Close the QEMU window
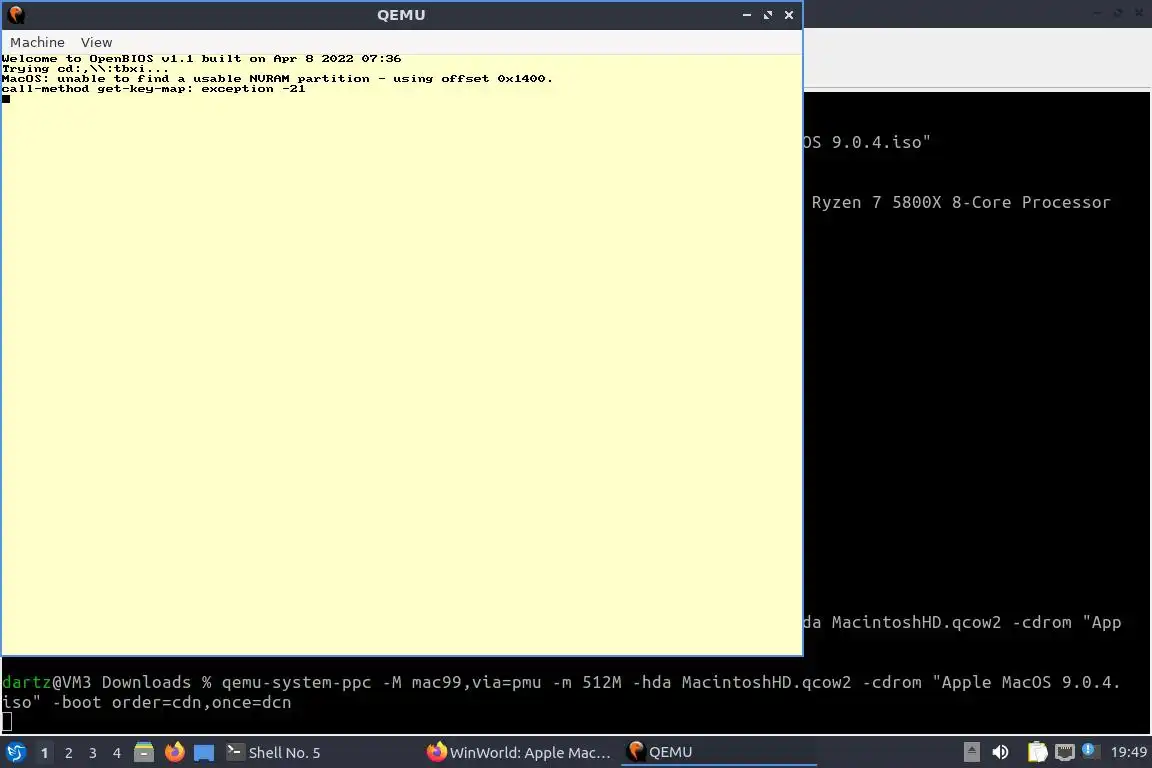This screenshot has height=768, width=1152. coord(789,15)
